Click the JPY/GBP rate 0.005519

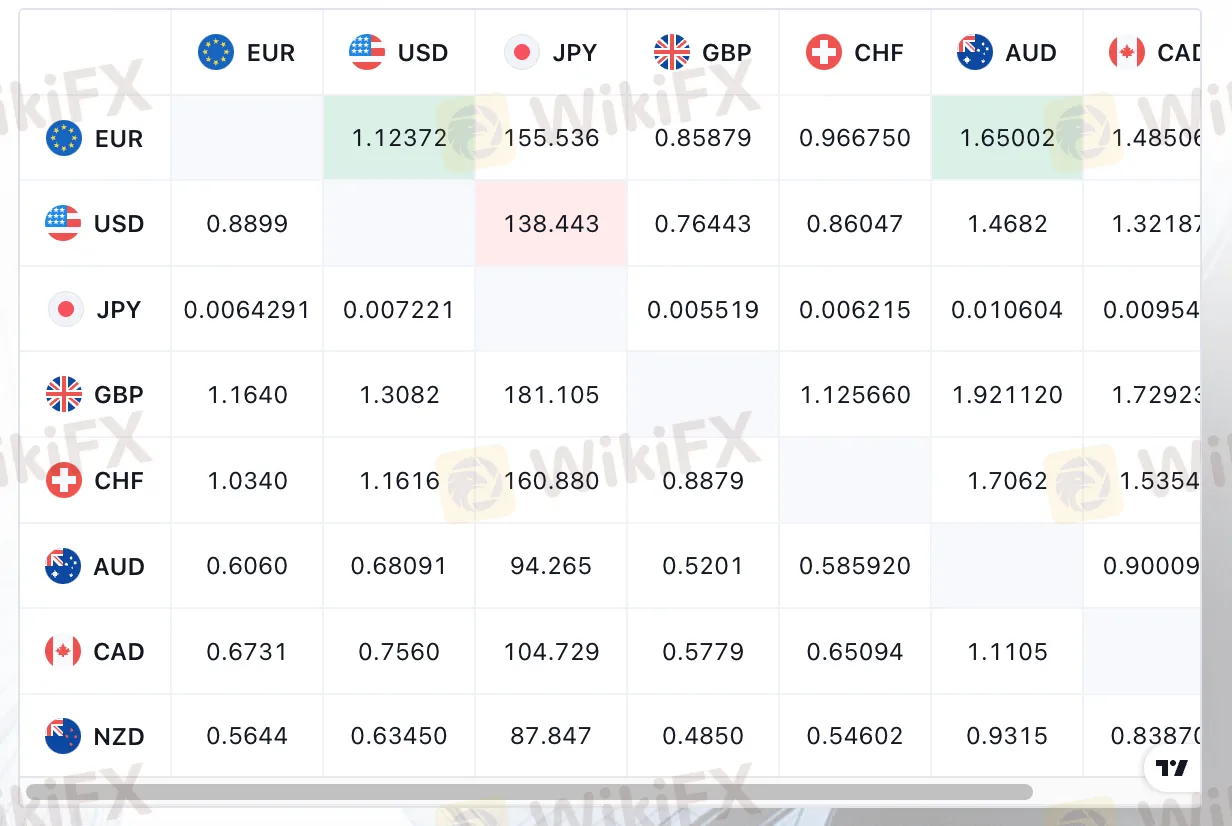point(703,310)
